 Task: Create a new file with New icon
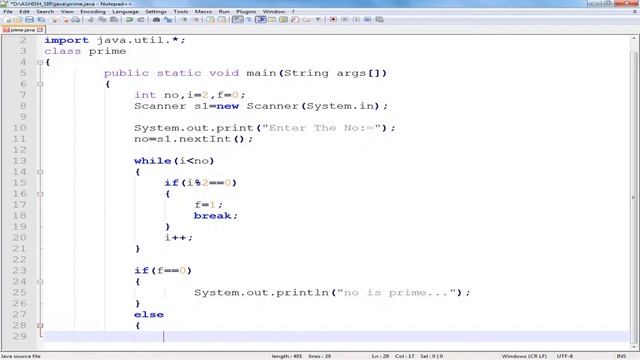[8, 20]
